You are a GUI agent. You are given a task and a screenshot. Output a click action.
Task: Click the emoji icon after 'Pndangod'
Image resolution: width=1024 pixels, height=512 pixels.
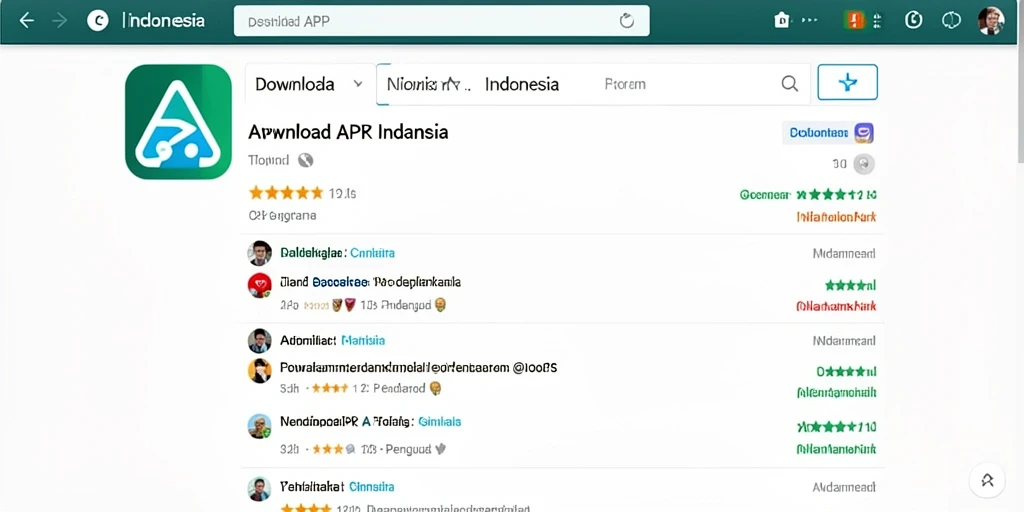440,305
